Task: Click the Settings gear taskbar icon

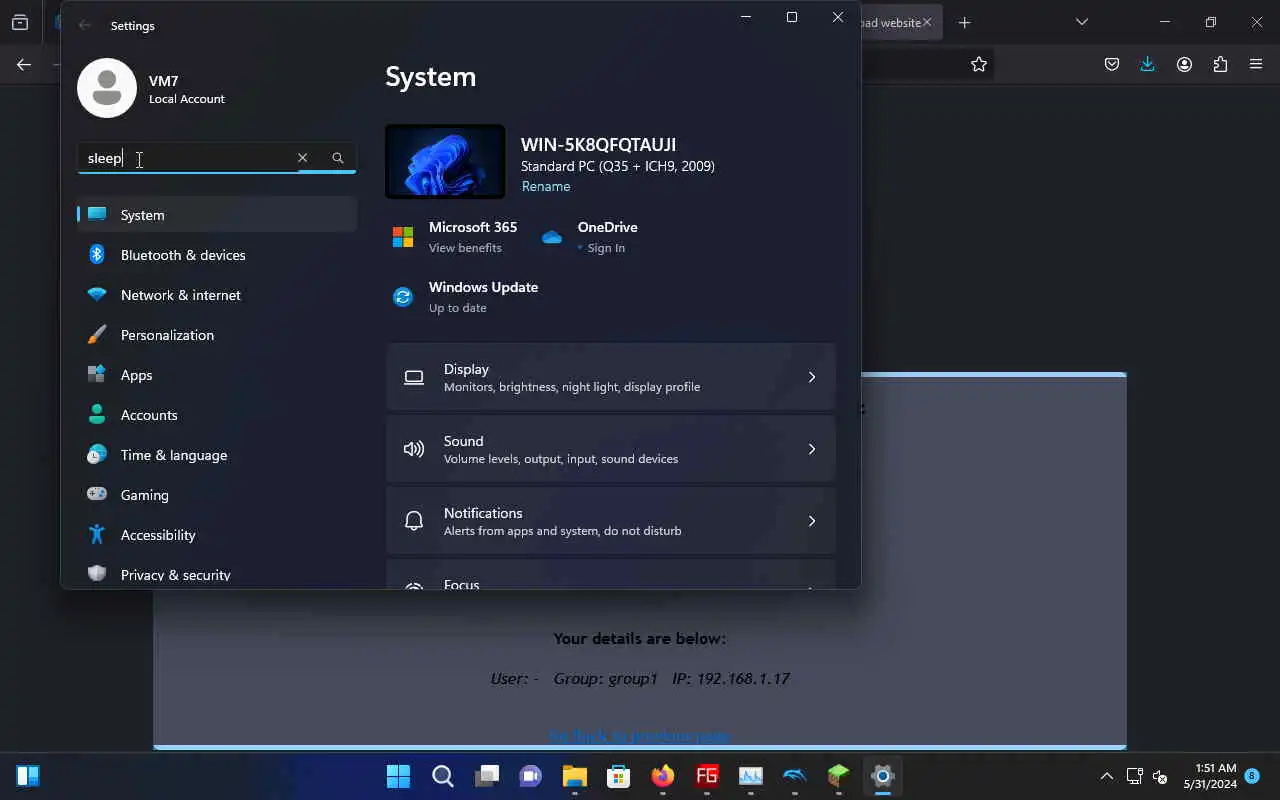Action: [x=882, y=776]
